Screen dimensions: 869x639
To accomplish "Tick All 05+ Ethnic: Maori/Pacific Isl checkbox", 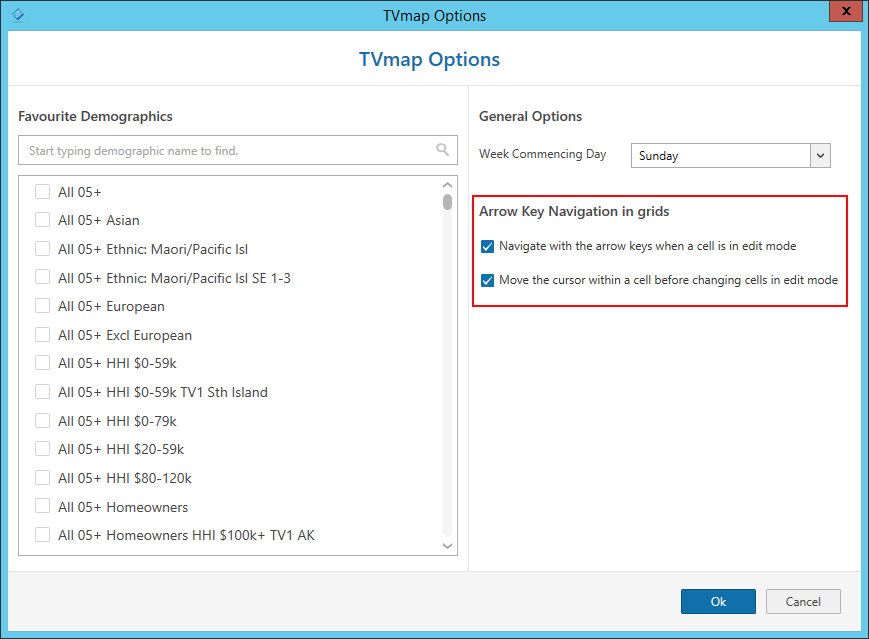I will [43, 249].
